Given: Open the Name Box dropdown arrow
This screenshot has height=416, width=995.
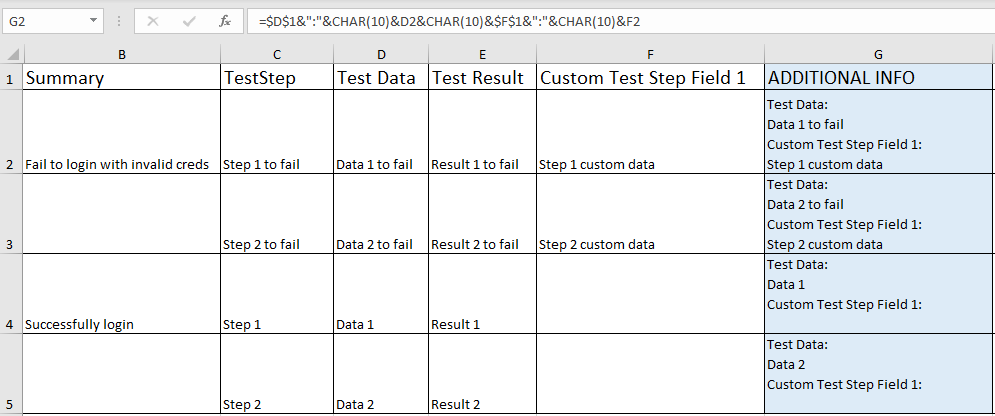Looking at the screenshot, I should click(x=93, y=20).
